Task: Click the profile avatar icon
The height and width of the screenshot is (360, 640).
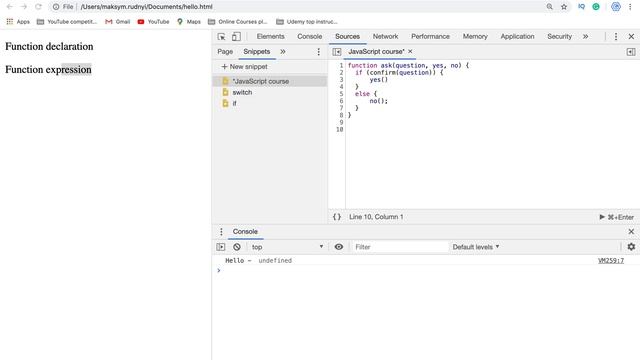Action: pos(616,7)
